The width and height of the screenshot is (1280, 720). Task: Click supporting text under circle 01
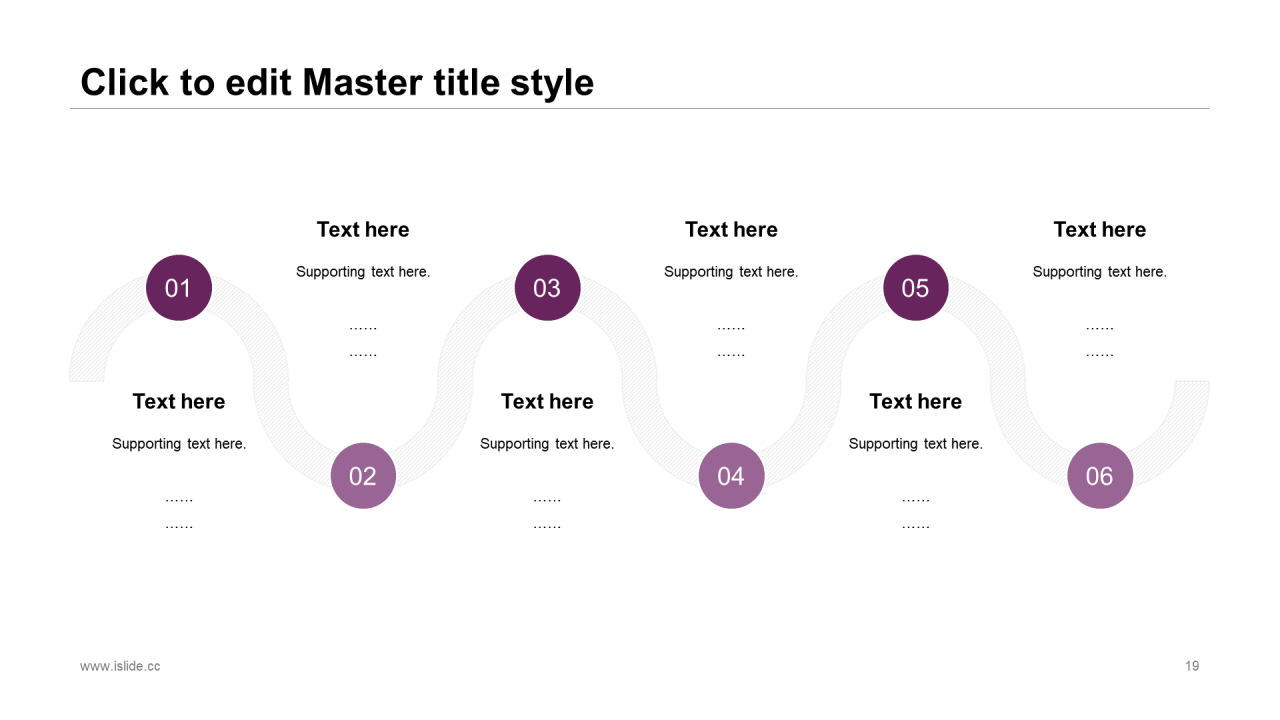179,444
